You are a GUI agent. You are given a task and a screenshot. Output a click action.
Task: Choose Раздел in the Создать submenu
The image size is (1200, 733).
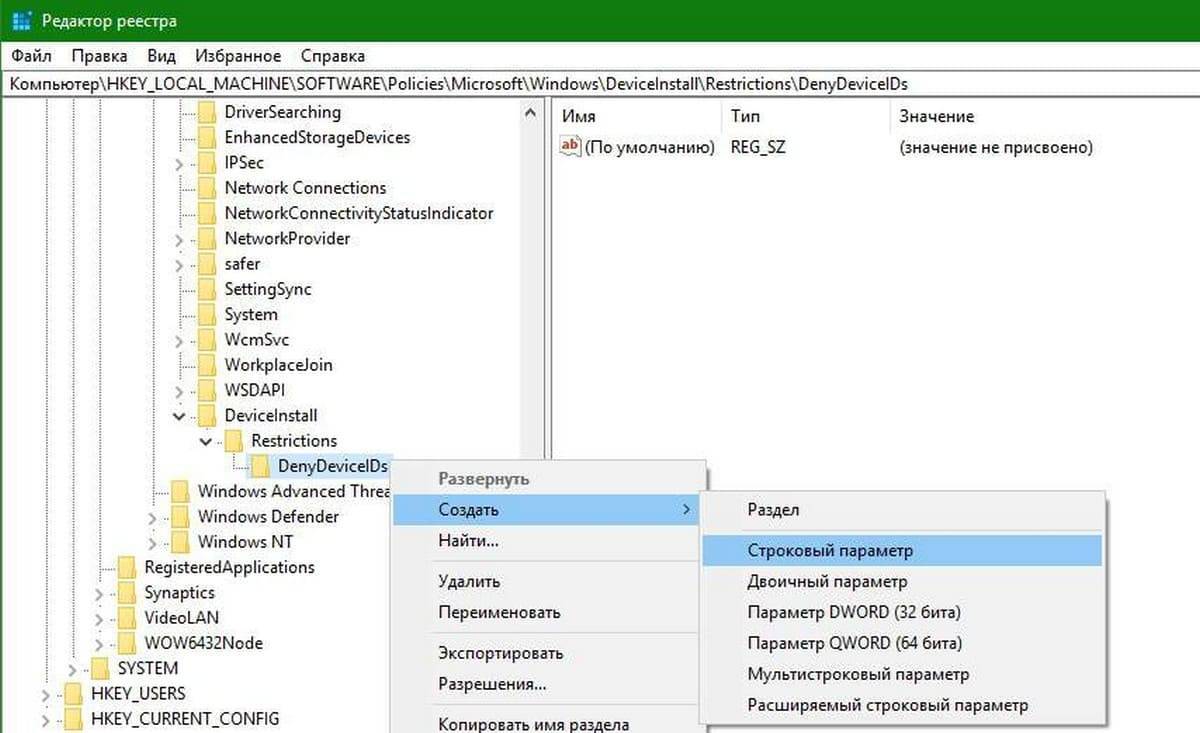tap(902, 509)
